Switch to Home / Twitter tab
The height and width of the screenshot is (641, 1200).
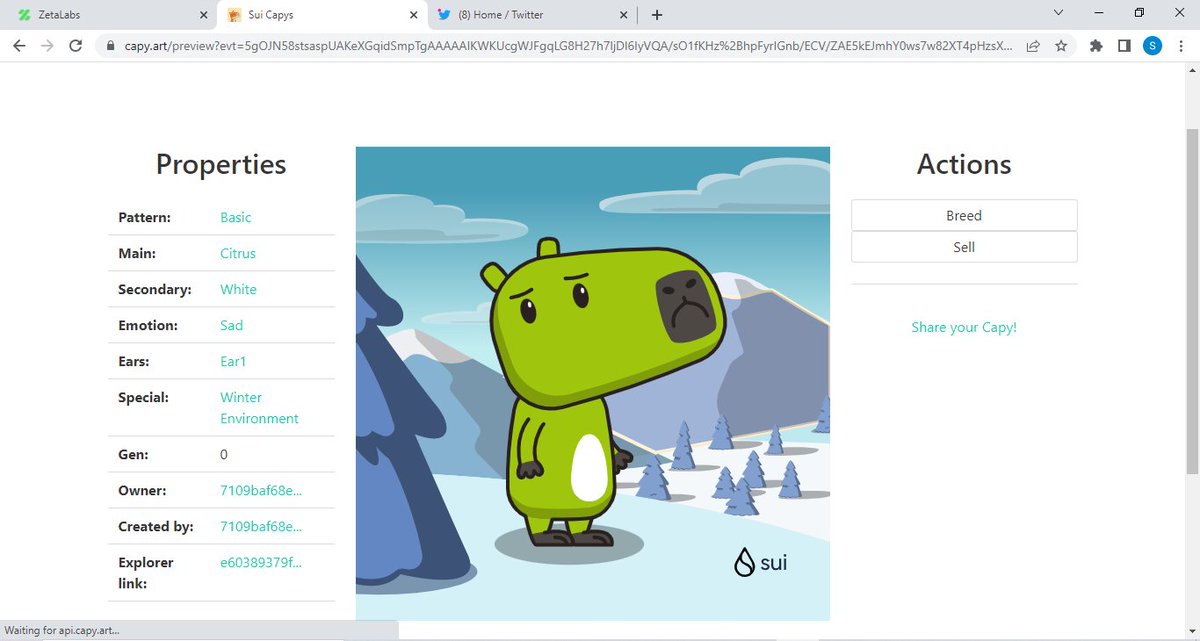pos(533,15)
